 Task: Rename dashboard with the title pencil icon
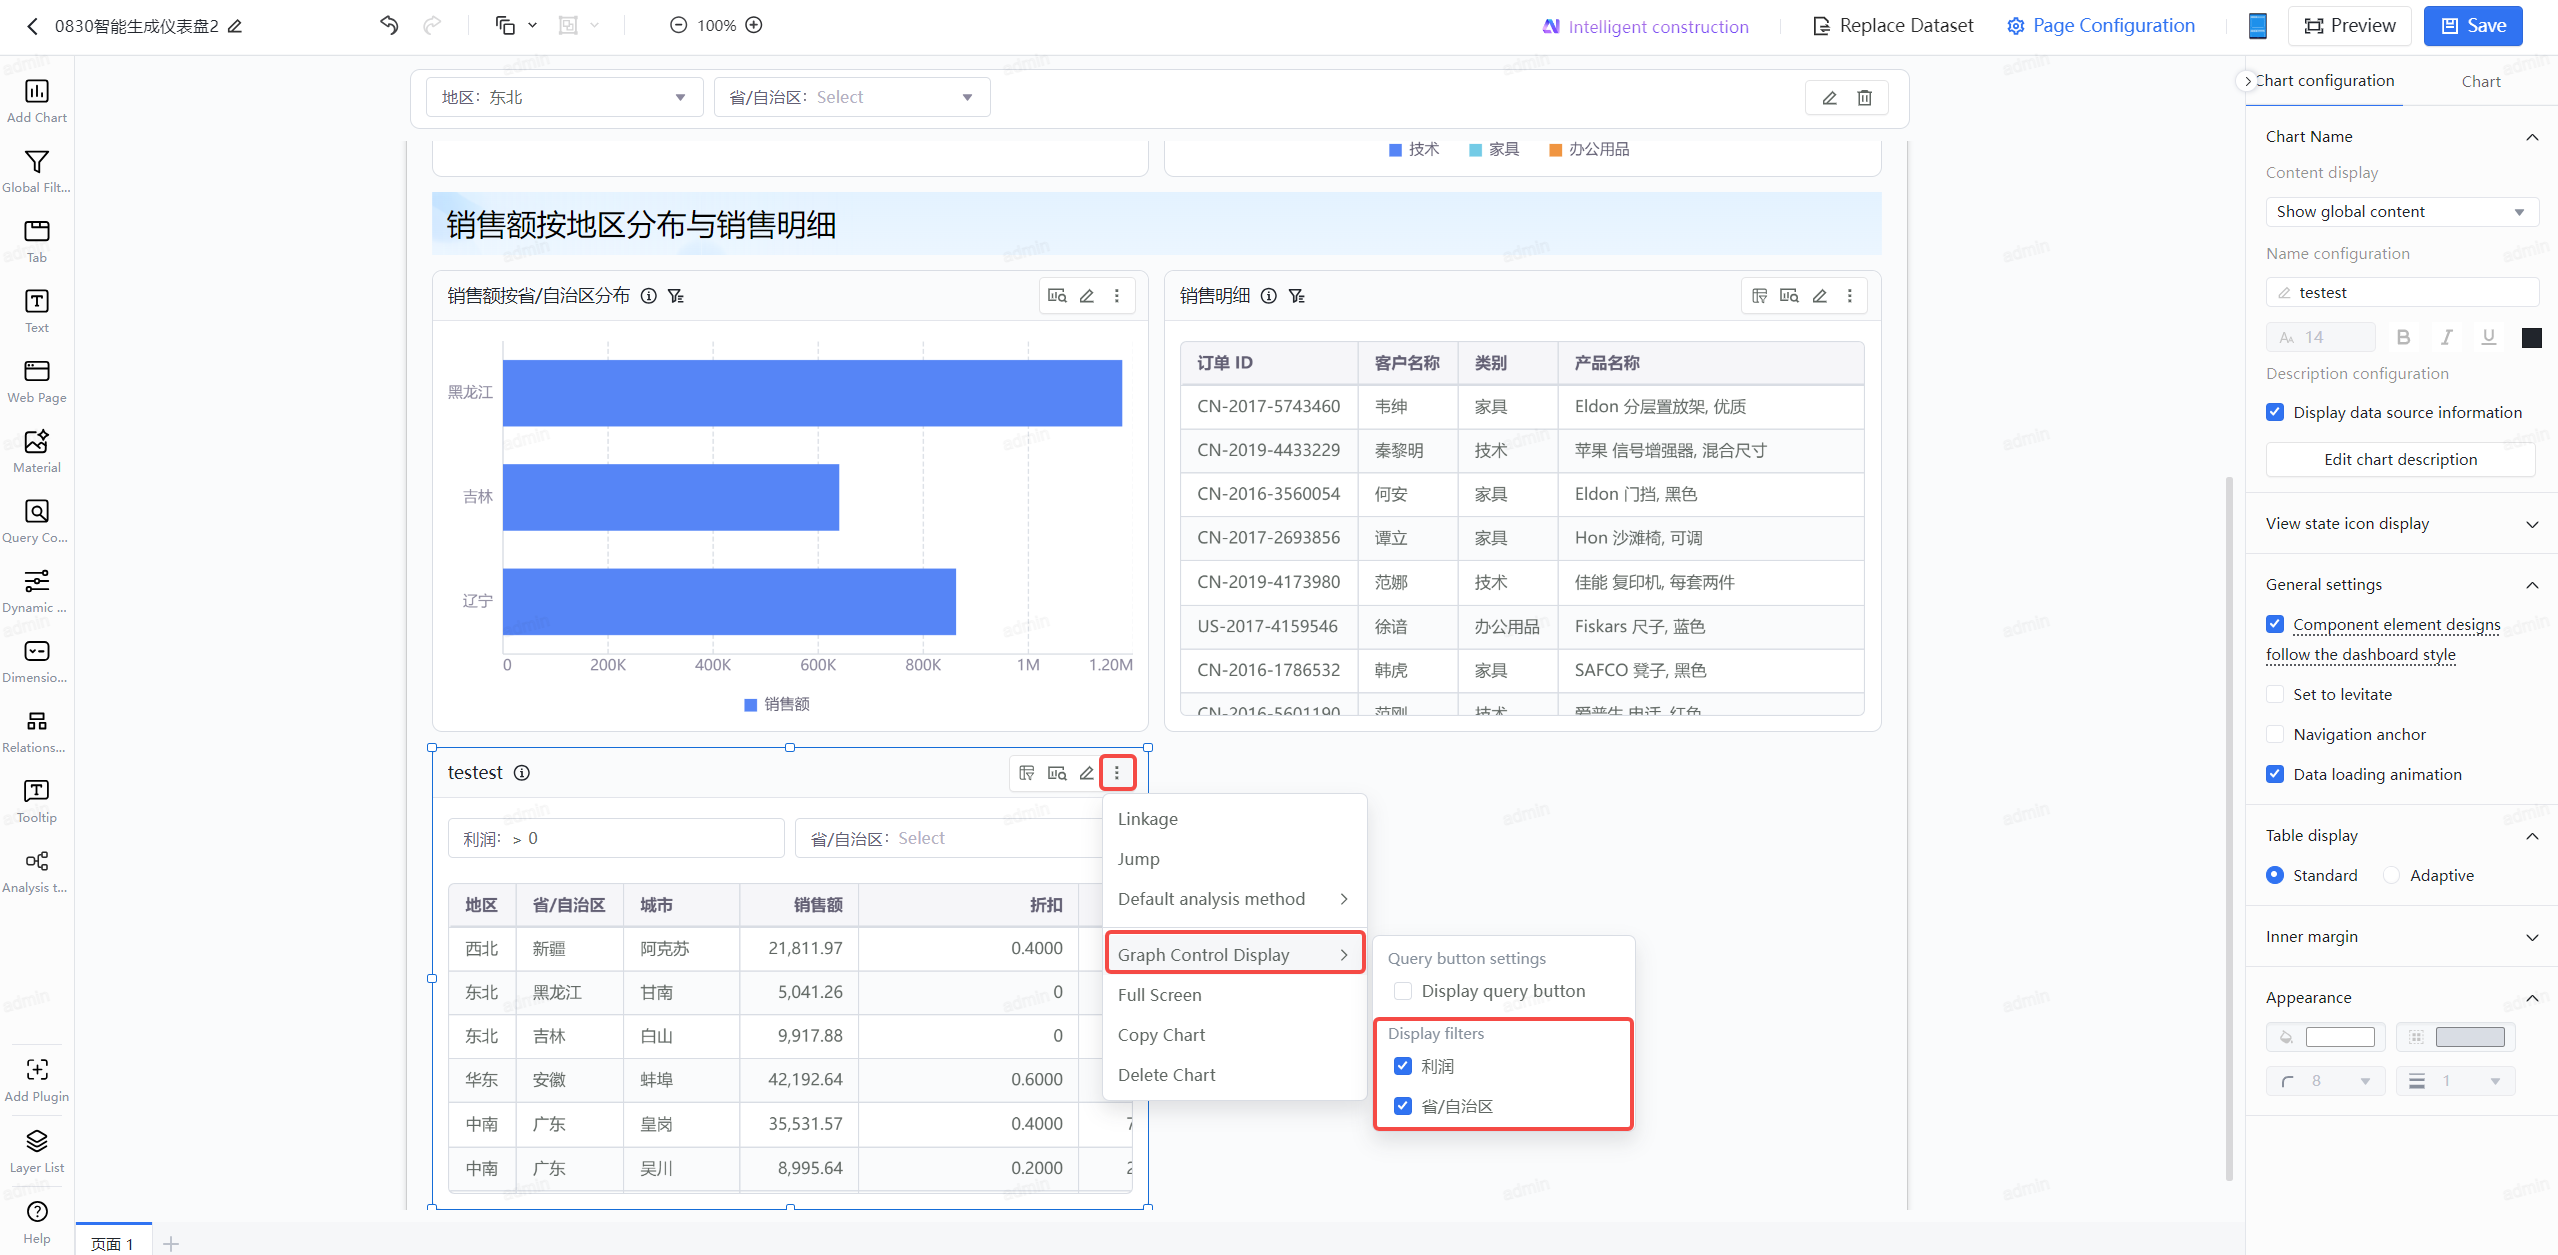(235, 26)
